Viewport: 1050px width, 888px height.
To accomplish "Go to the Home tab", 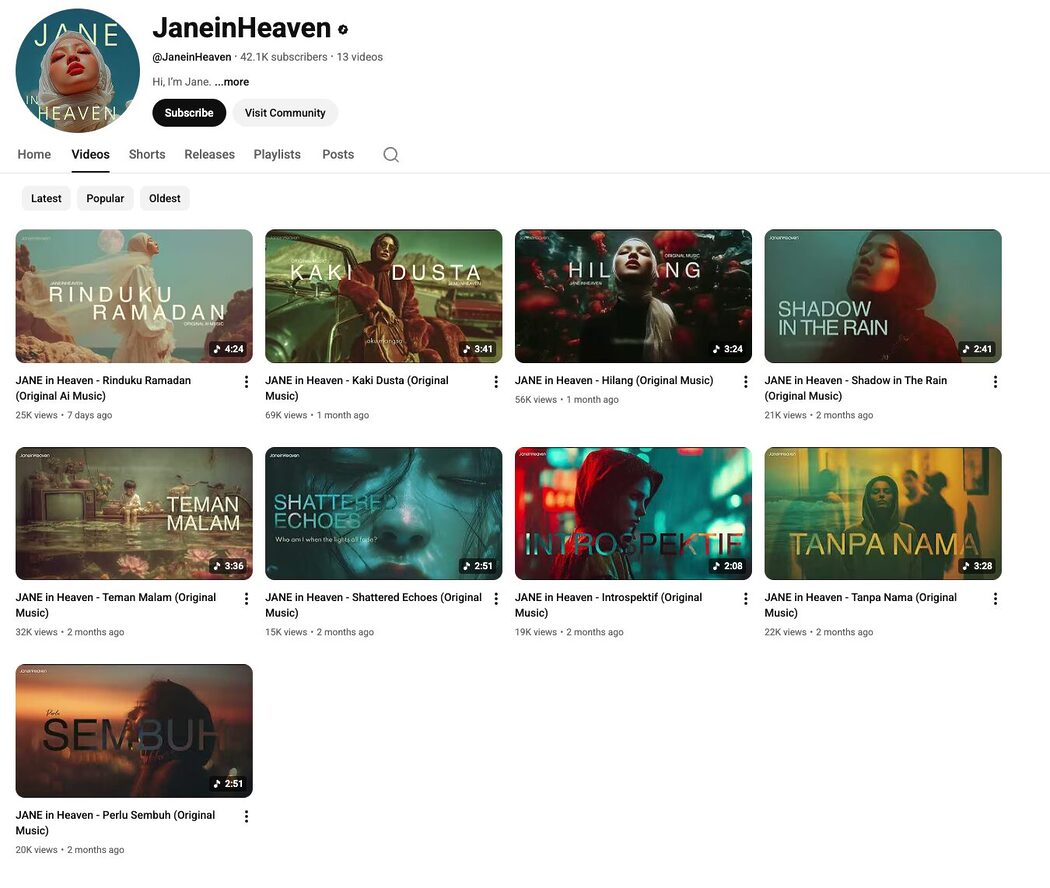I will coord(34,155).
